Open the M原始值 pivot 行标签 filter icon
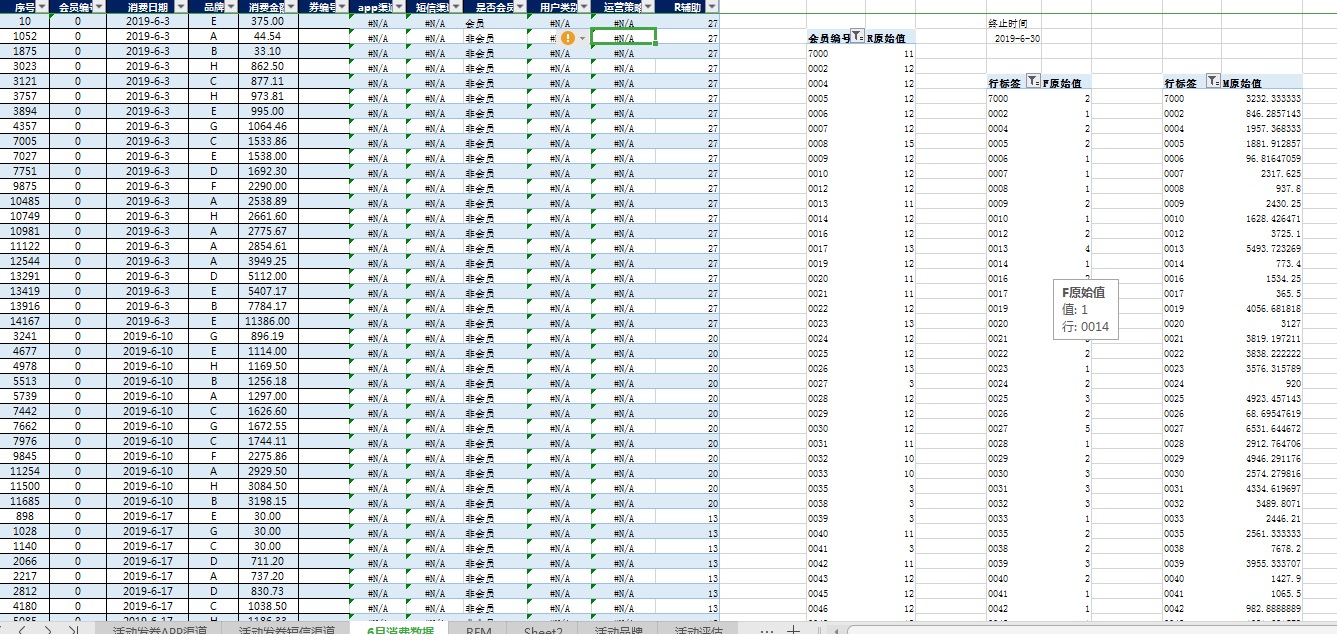 (1213, 82)
